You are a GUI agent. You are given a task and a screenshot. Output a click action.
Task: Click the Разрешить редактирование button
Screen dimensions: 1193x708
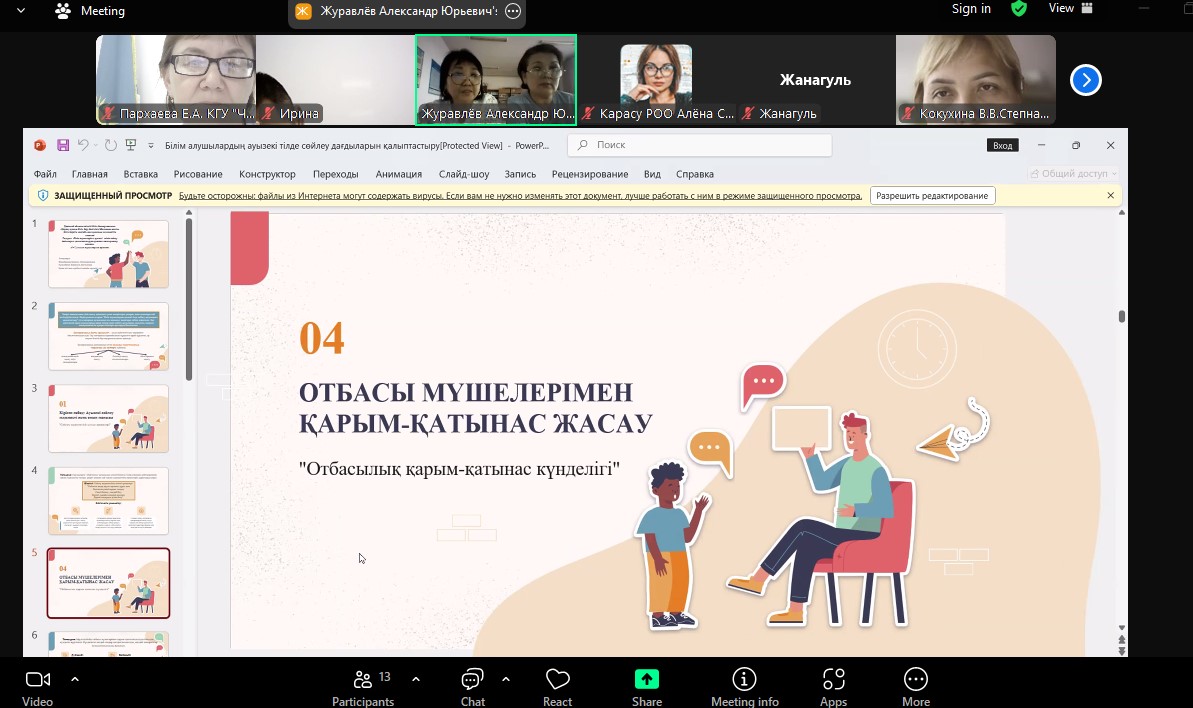932,196
